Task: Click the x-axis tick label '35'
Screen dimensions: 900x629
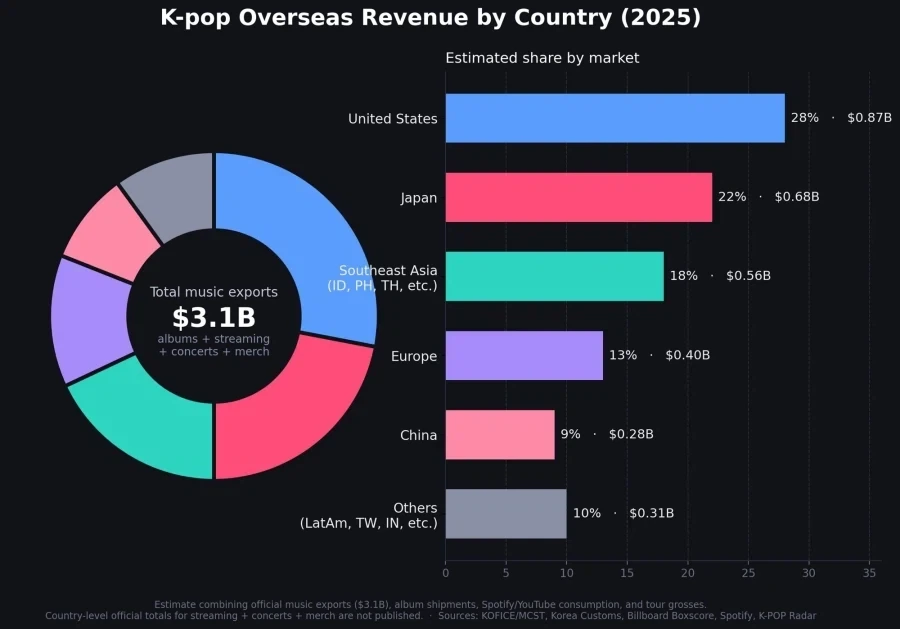Action: point(870,573)
